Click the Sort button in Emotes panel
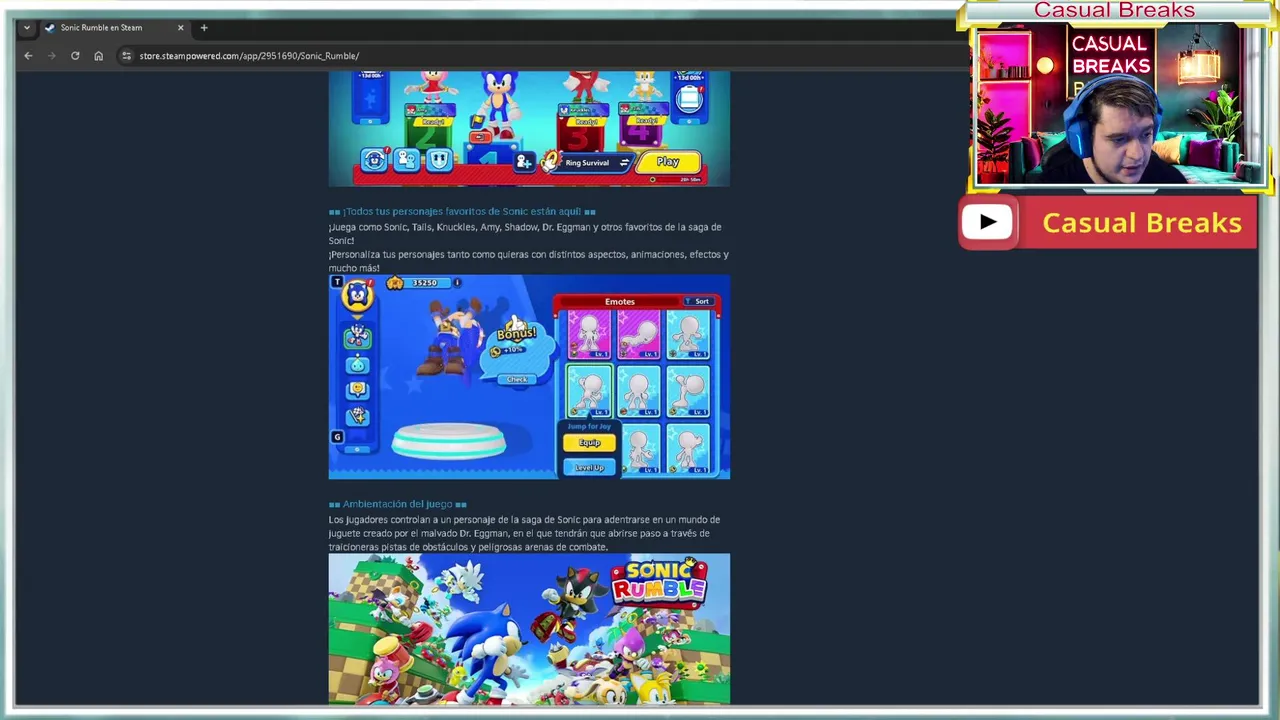 click(x=699, y=301)
